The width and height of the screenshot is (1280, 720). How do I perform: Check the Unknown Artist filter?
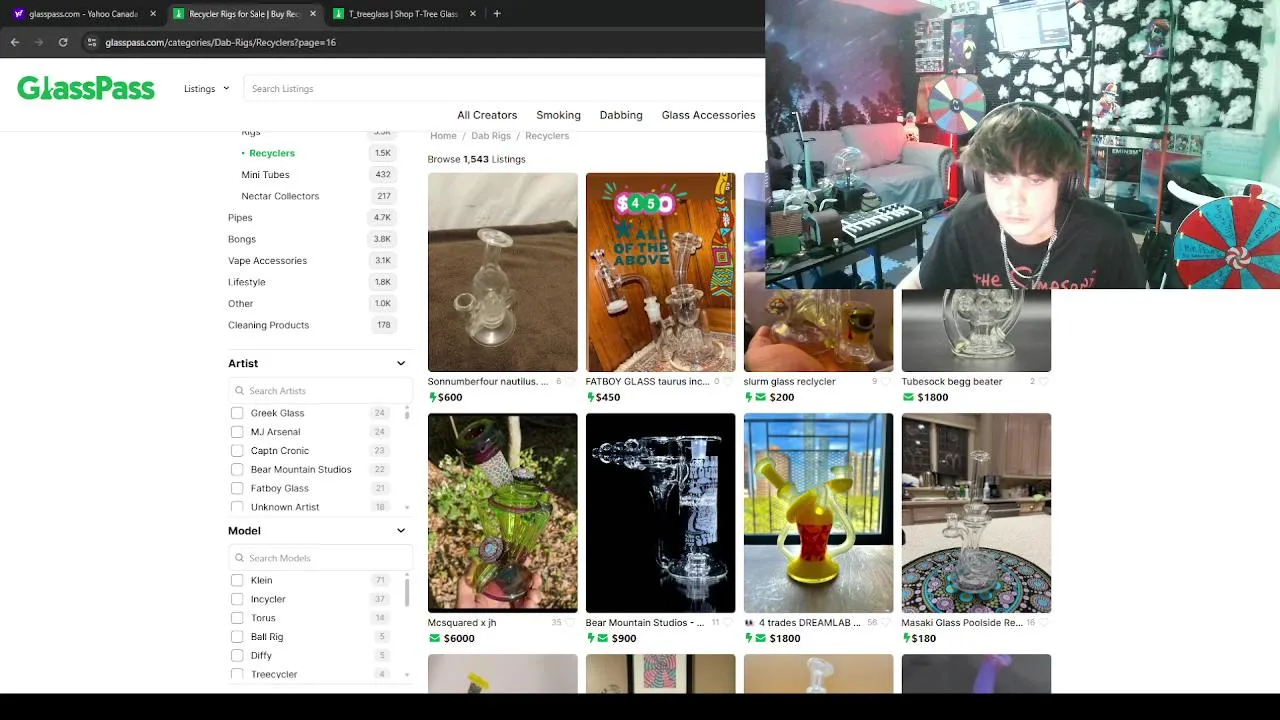[237, 507]
